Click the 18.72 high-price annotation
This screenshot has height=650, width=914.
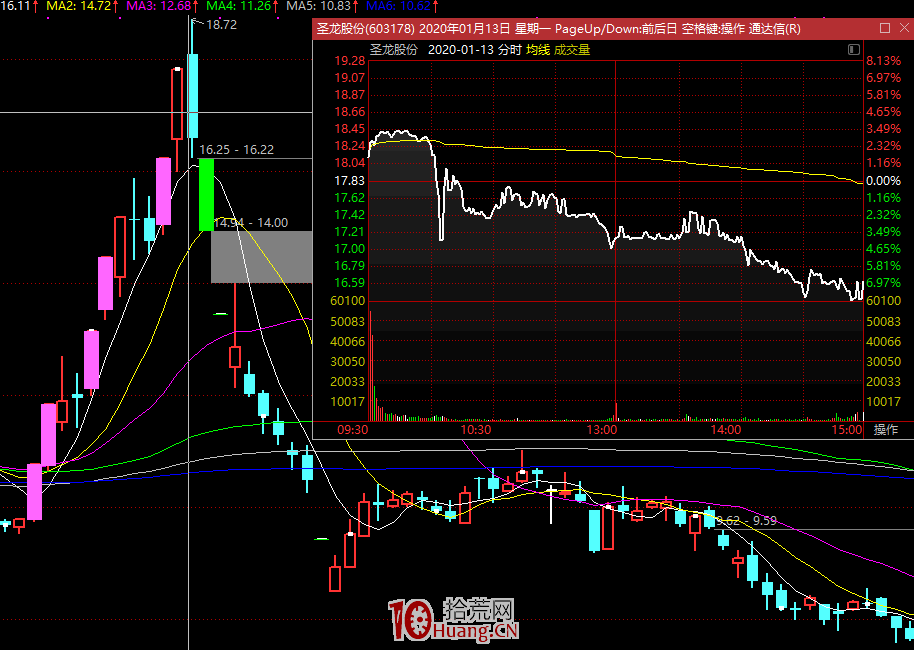pyautogui.click(x=222, y=24)
